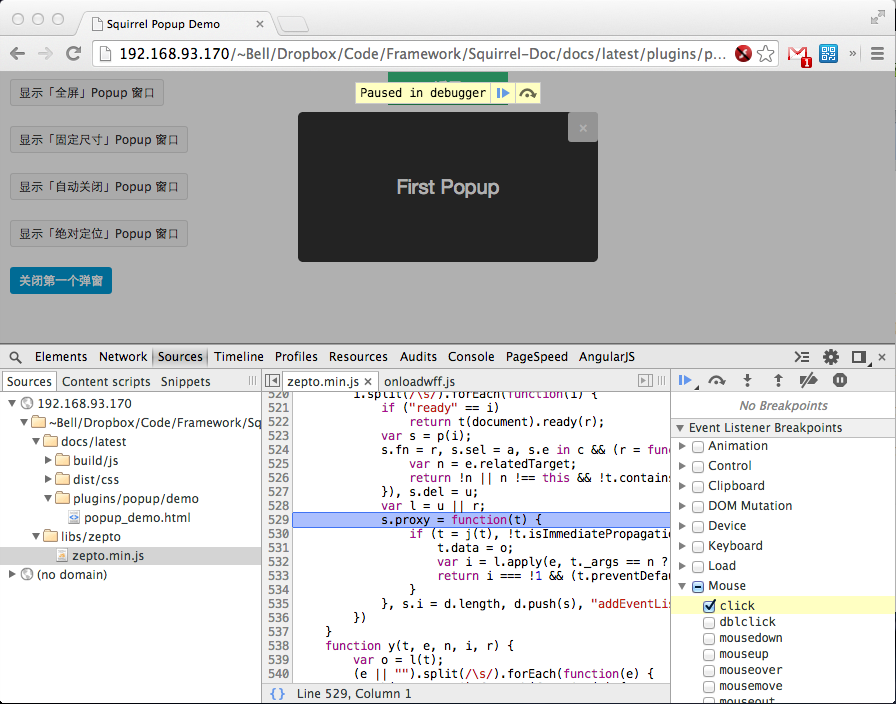
Task: Change DevTools dock side icon
Action: tap(859, 357)
